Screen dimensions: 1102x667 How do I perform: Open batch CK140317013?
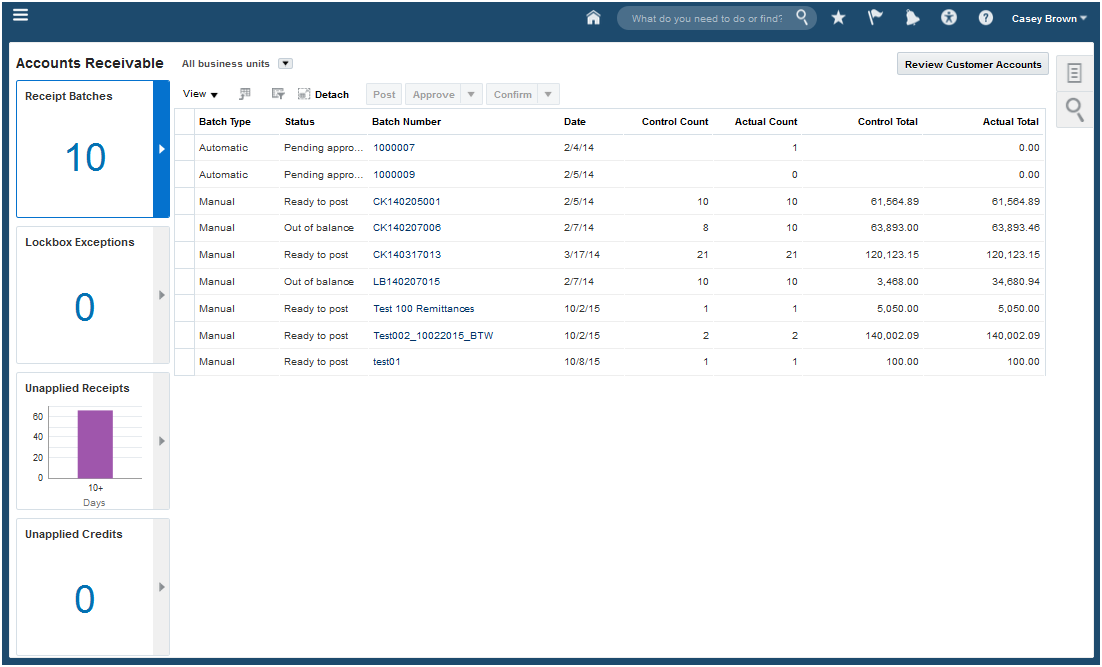click(406, 254)
